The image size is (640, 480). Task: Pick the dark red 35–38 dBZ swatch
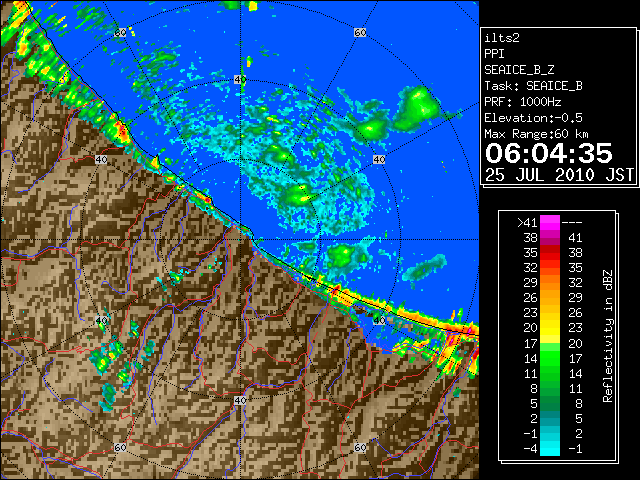pyautogui.click(x=550, y=253)
